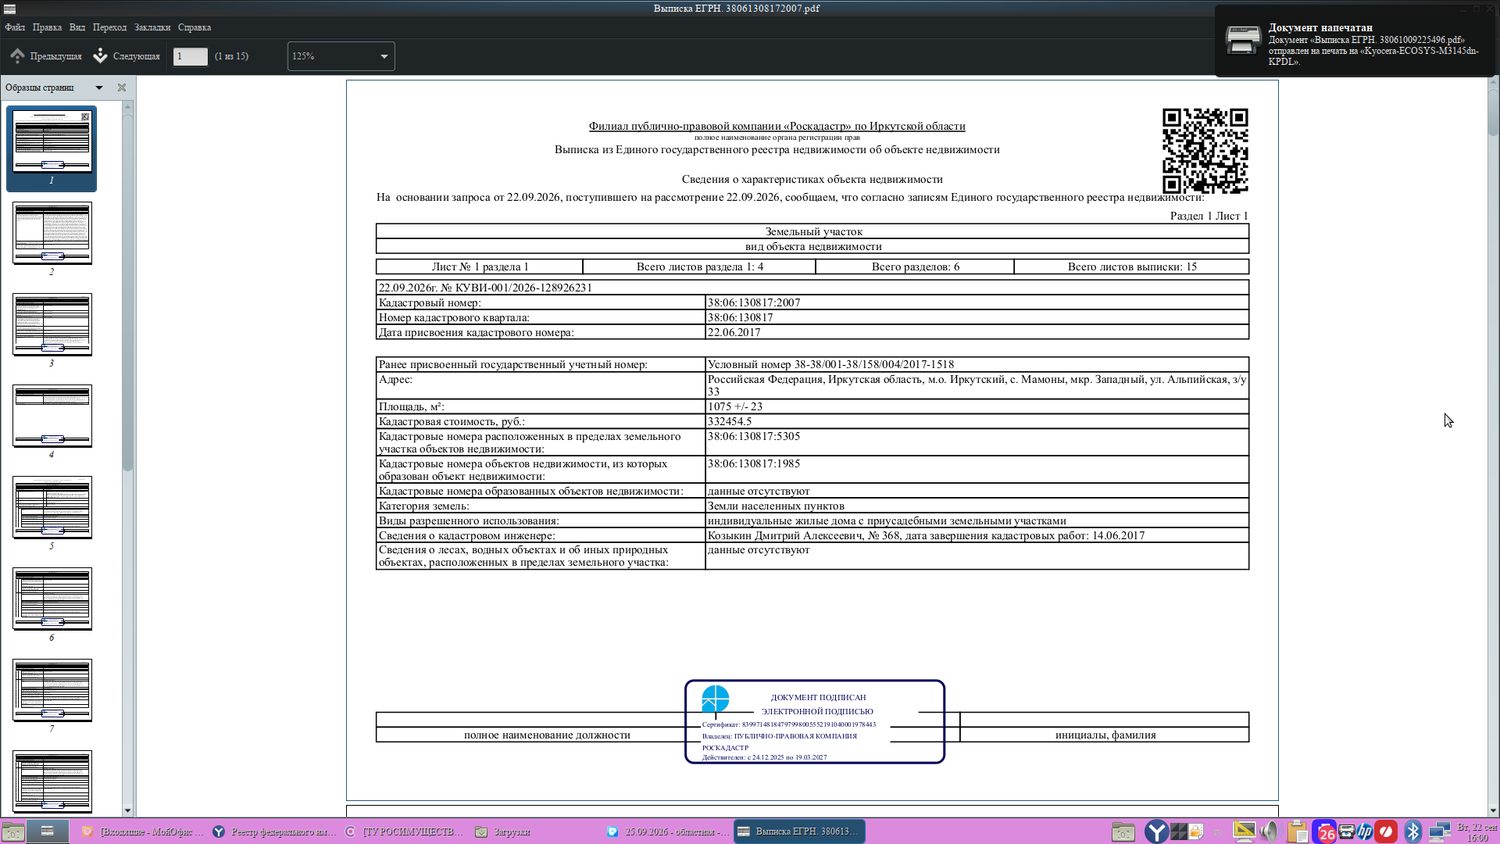This screenshot has height=844, width=1500.
Task: Switch to МойОфис Входящие taskbar window
Action: point(143,831)
